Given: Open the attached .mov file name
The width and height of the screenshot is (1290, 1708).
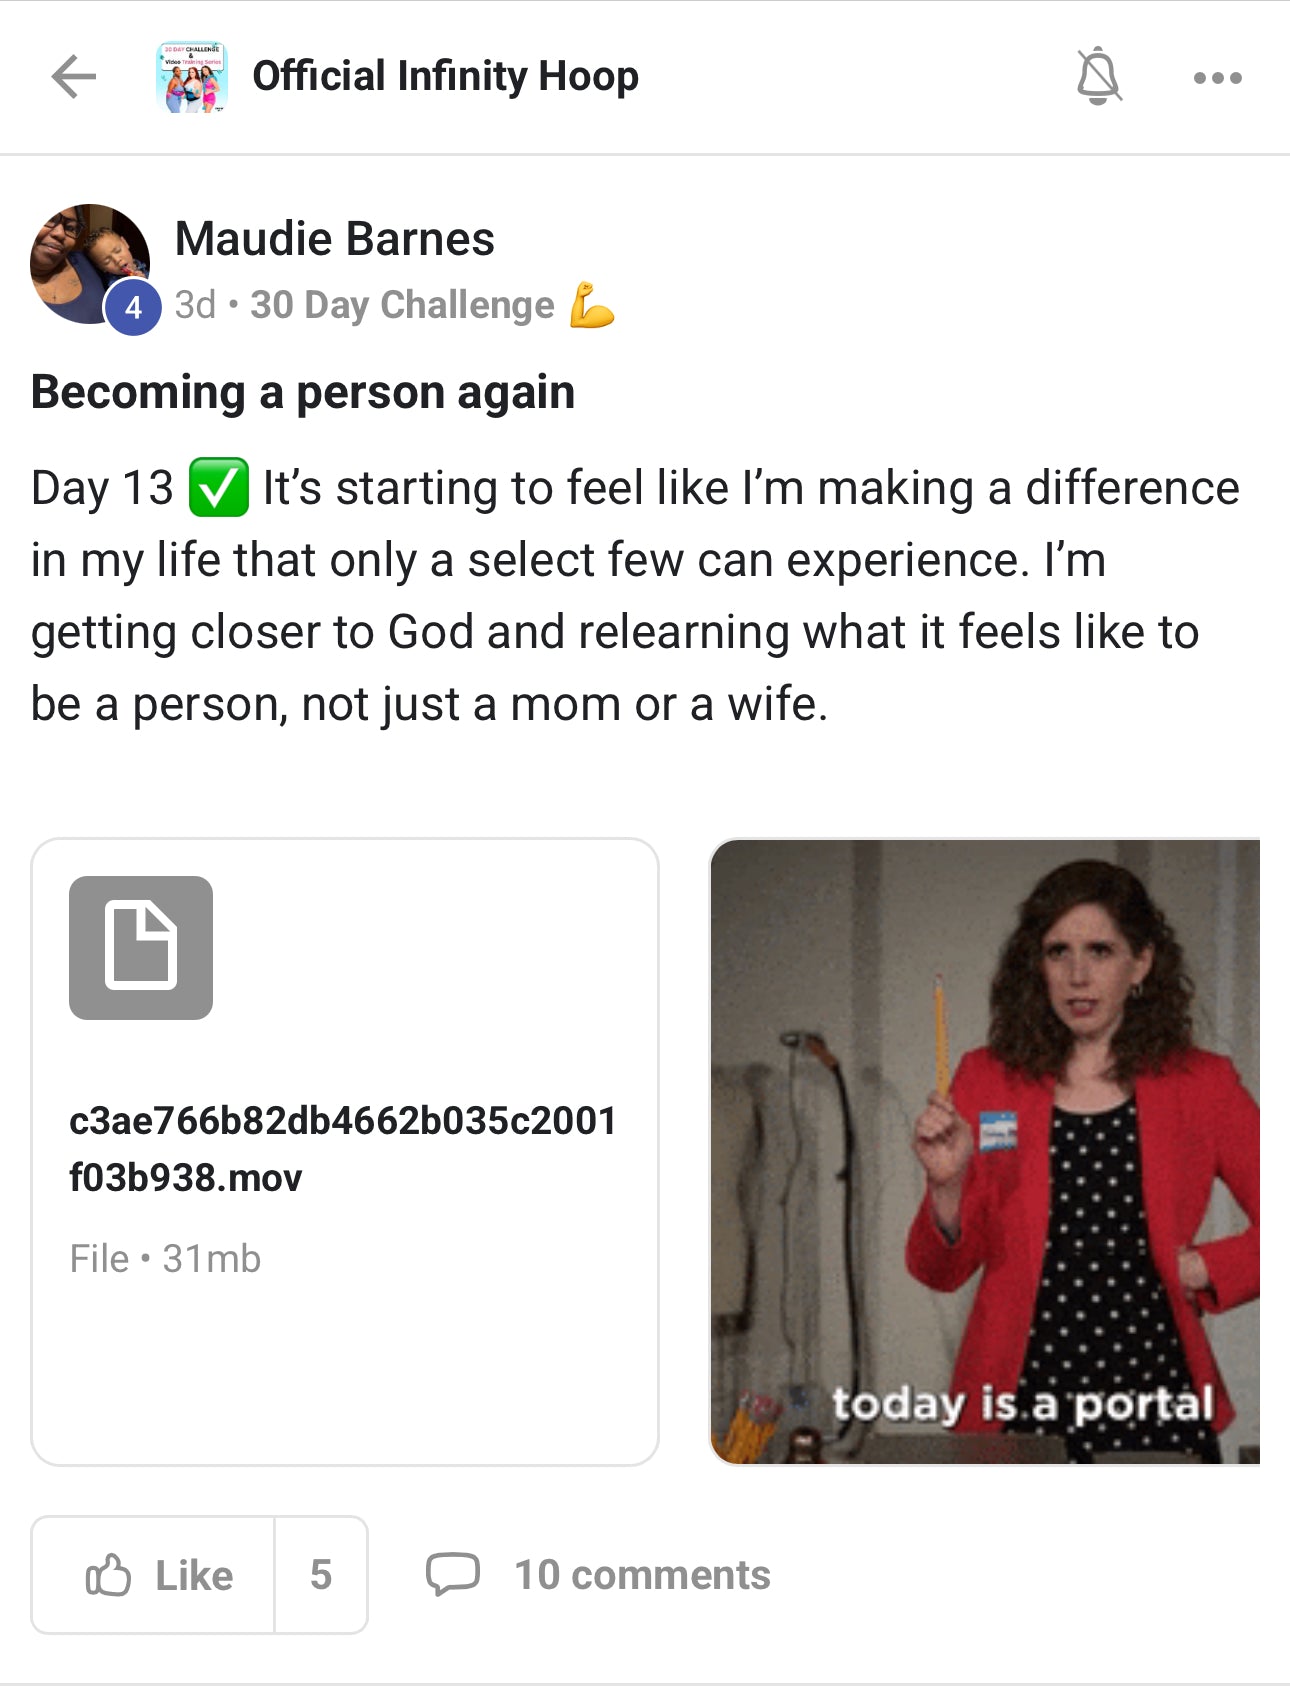Looking at the screenshot, I should [x=342, y=1149].
